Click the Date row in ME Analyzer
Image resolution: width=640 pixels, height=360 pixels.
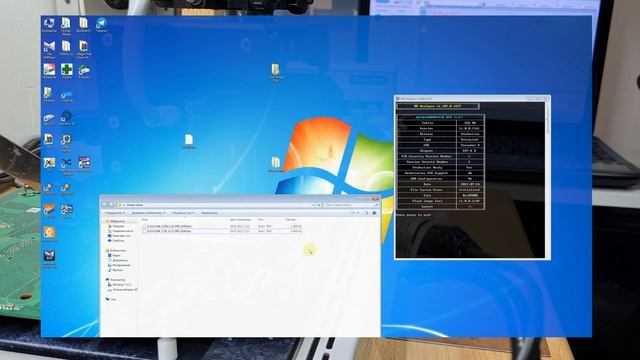(441, 184)
